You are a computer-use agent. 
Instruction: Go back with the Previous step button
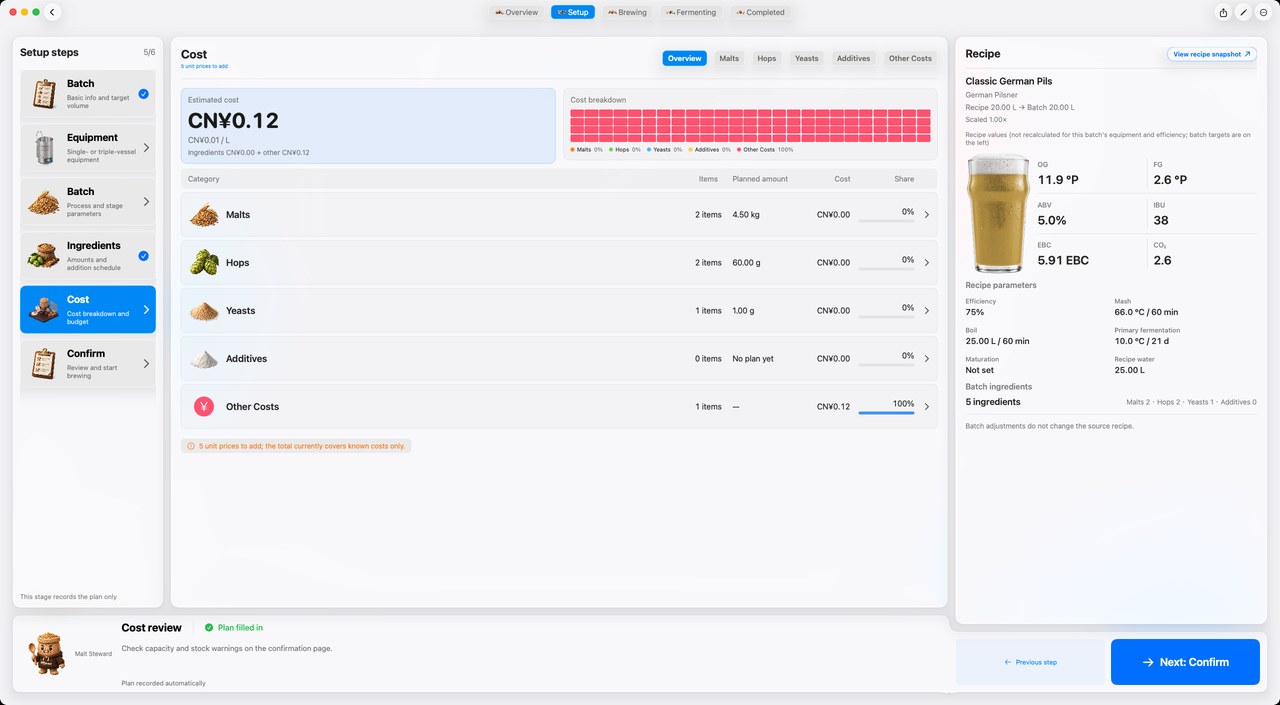(x=1030, y=662)
